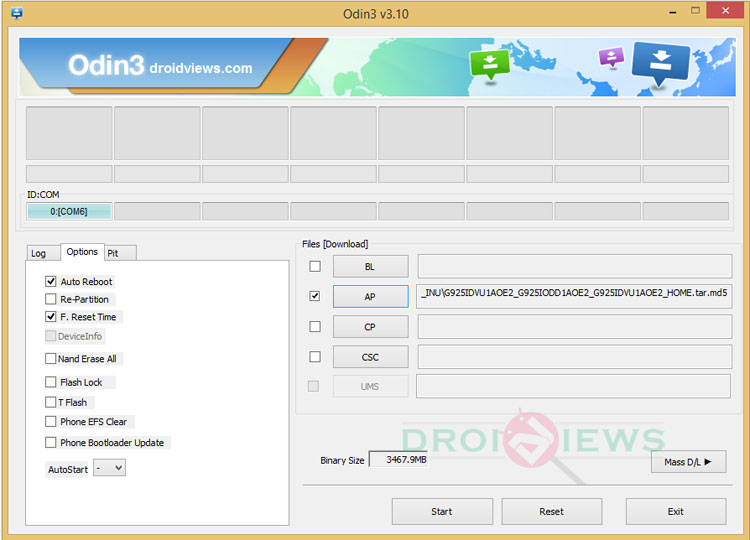
Task: Click the Reset button
Action: tap(551, 511)
